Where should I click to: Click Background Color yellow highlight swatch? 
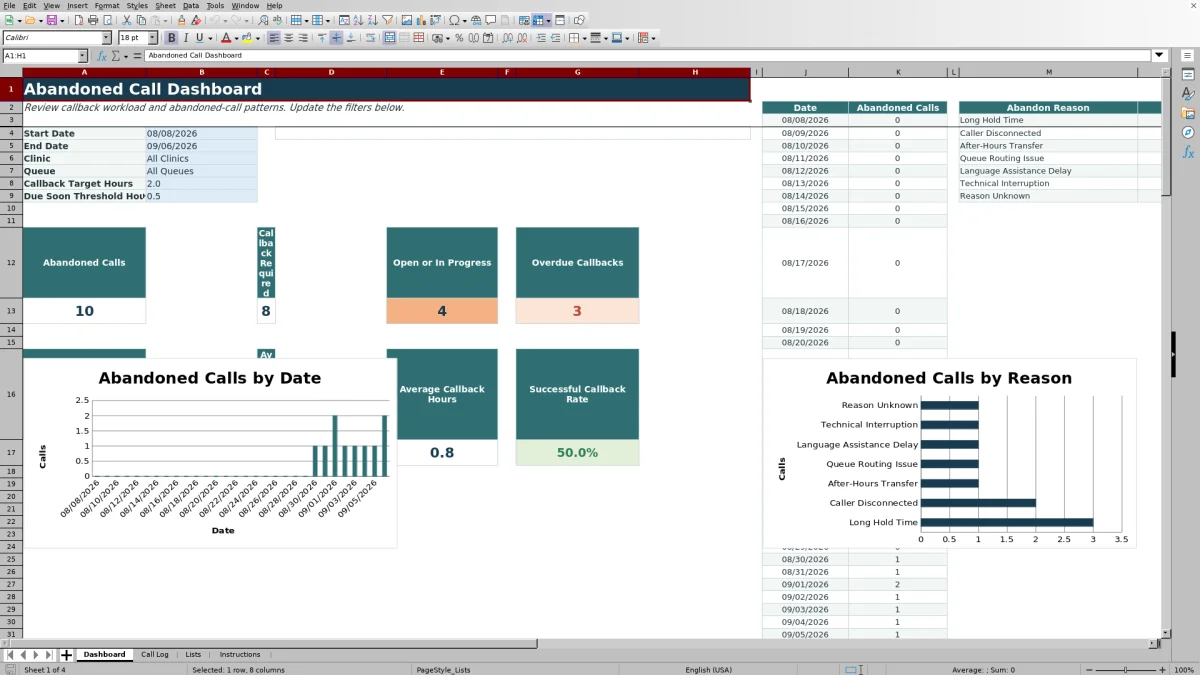(x=247, y=38)
